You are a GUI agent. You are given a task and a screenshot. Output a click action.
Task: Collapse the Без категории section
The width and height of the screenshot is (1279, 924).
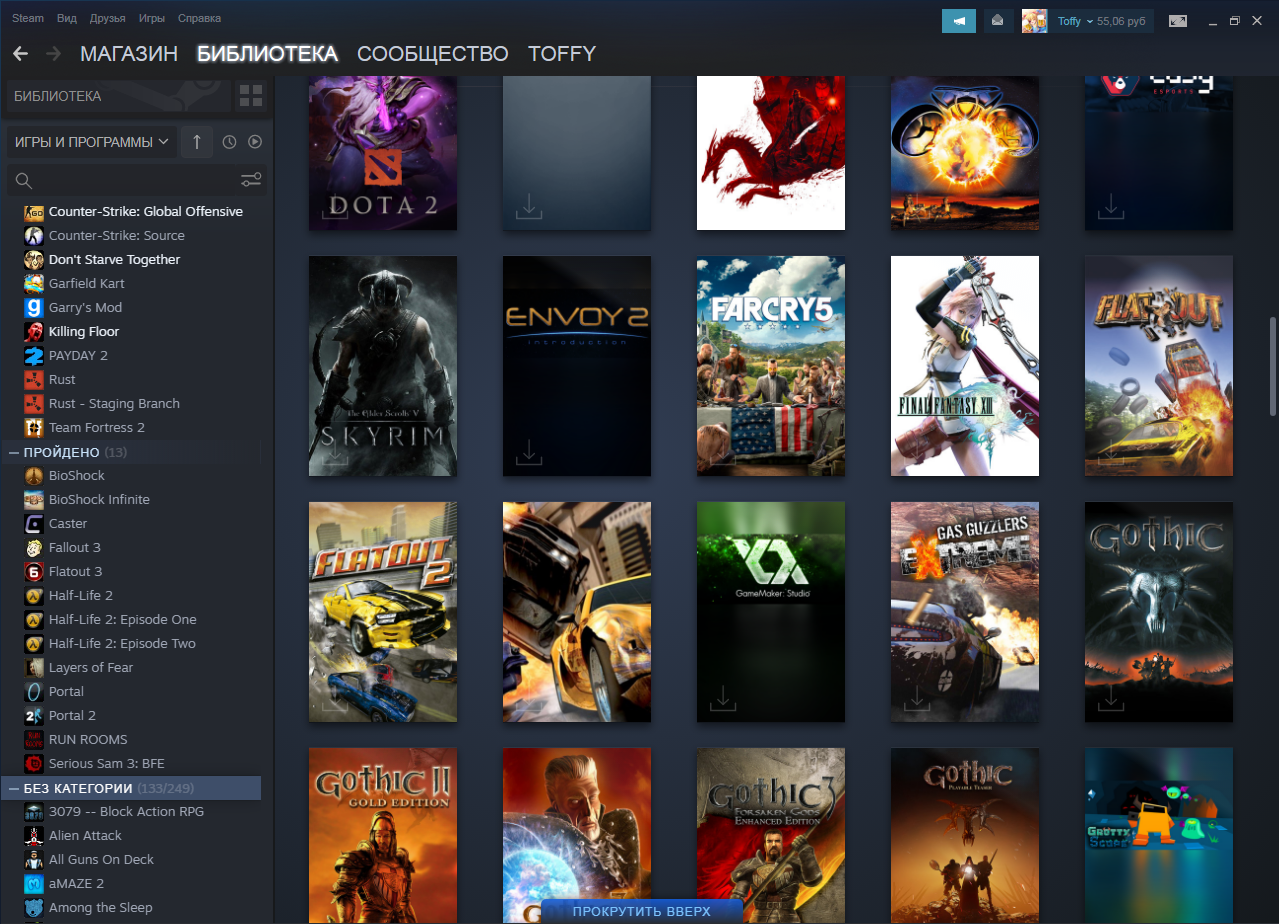coord(15,788)
